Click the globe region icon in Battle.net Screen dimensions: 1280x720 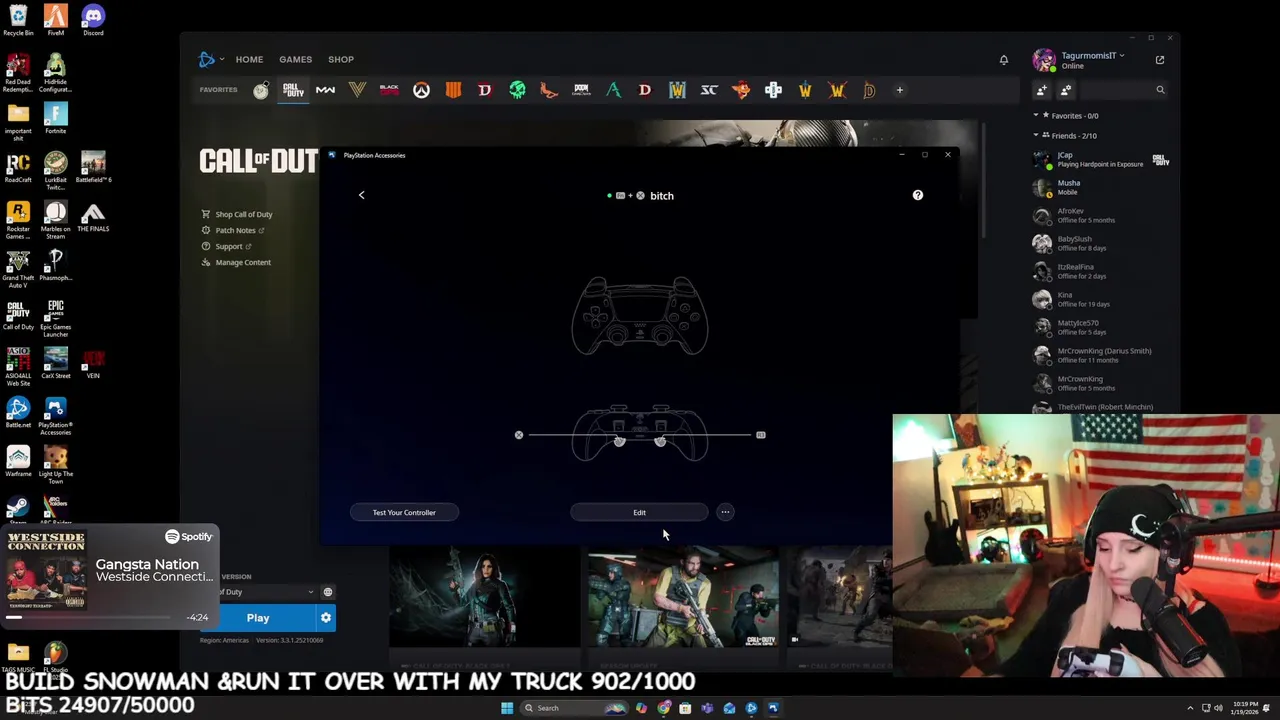coord(327,592)
